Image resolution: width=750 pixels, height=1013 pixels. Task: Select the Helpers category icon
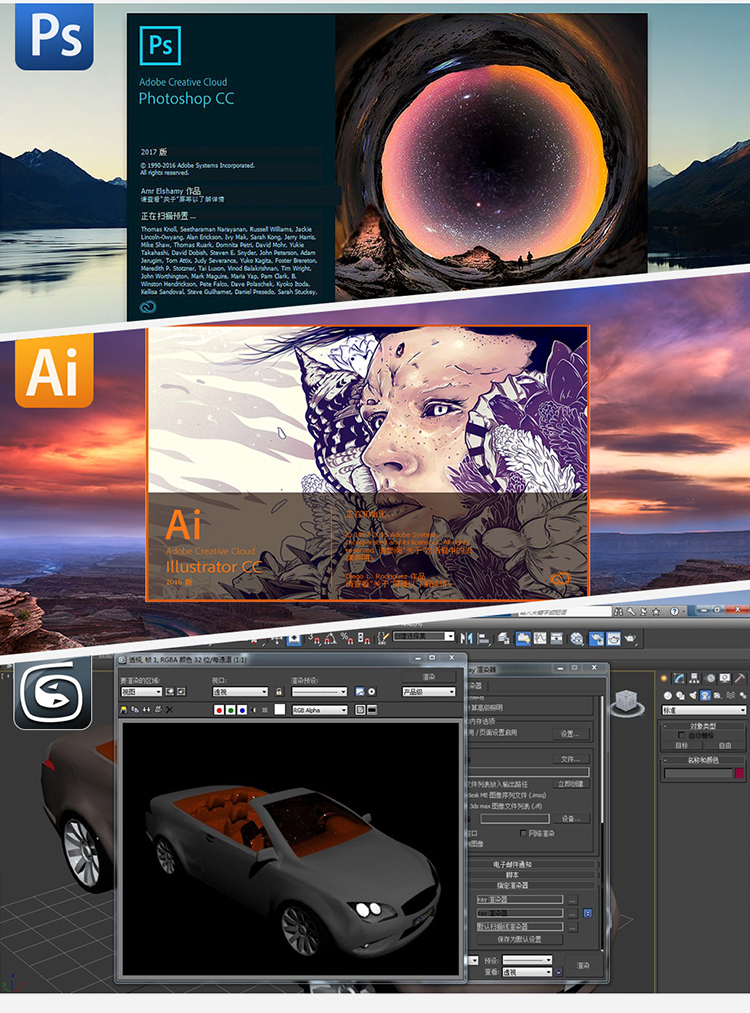pos(717,695)
